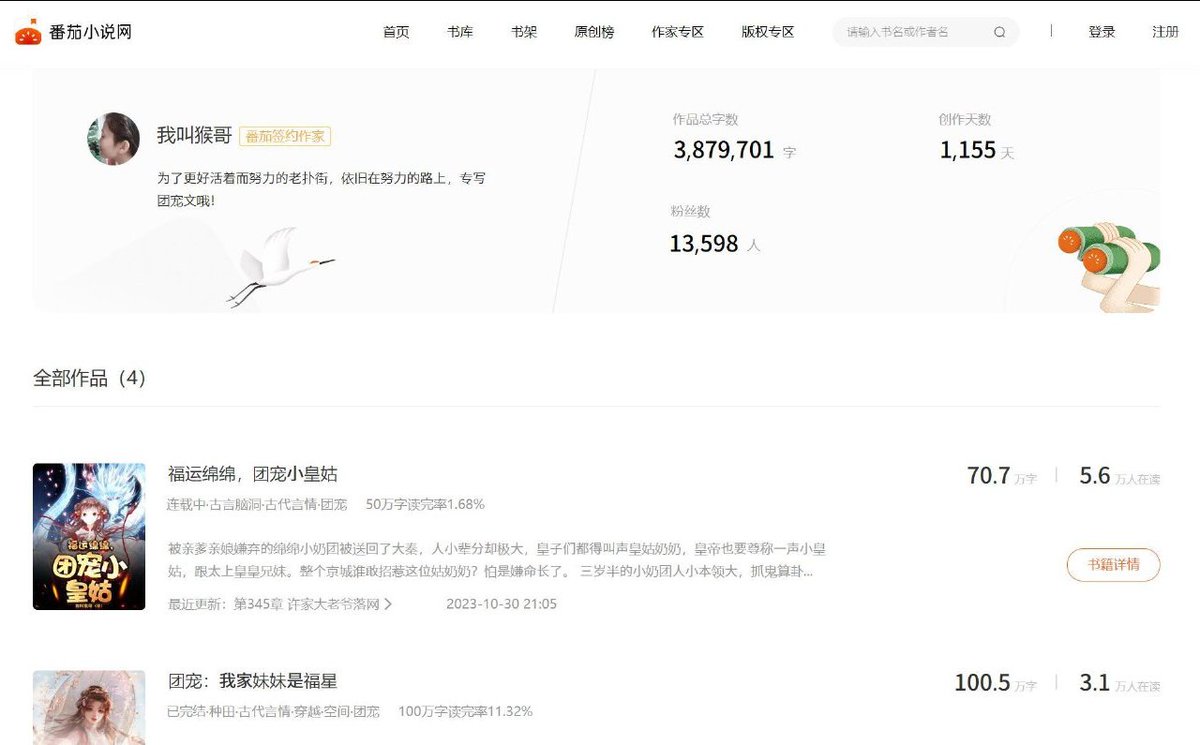Click update time 2023-10-30 21:05
Image resolution: width=1200 pixels, height=745 pixels.
(x=501, y=604)
